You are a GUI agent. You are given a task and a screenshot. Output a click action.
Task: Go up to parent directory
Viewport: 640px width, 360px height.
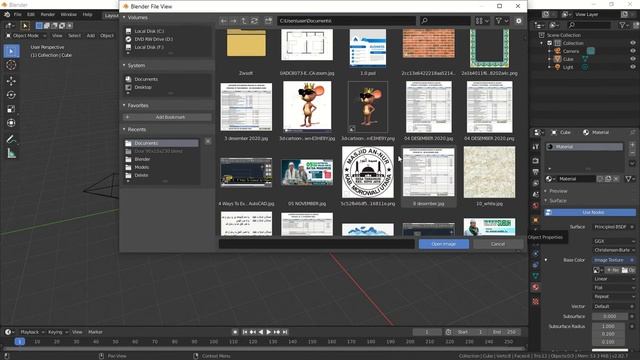tap(244, 21)
